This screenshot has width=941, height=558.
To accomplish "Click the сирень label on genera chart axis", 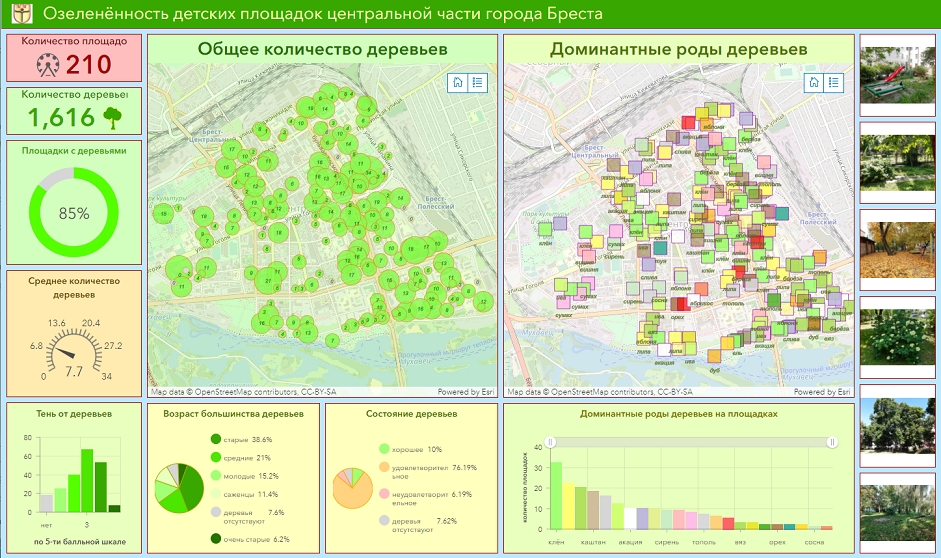I will 667,542.
